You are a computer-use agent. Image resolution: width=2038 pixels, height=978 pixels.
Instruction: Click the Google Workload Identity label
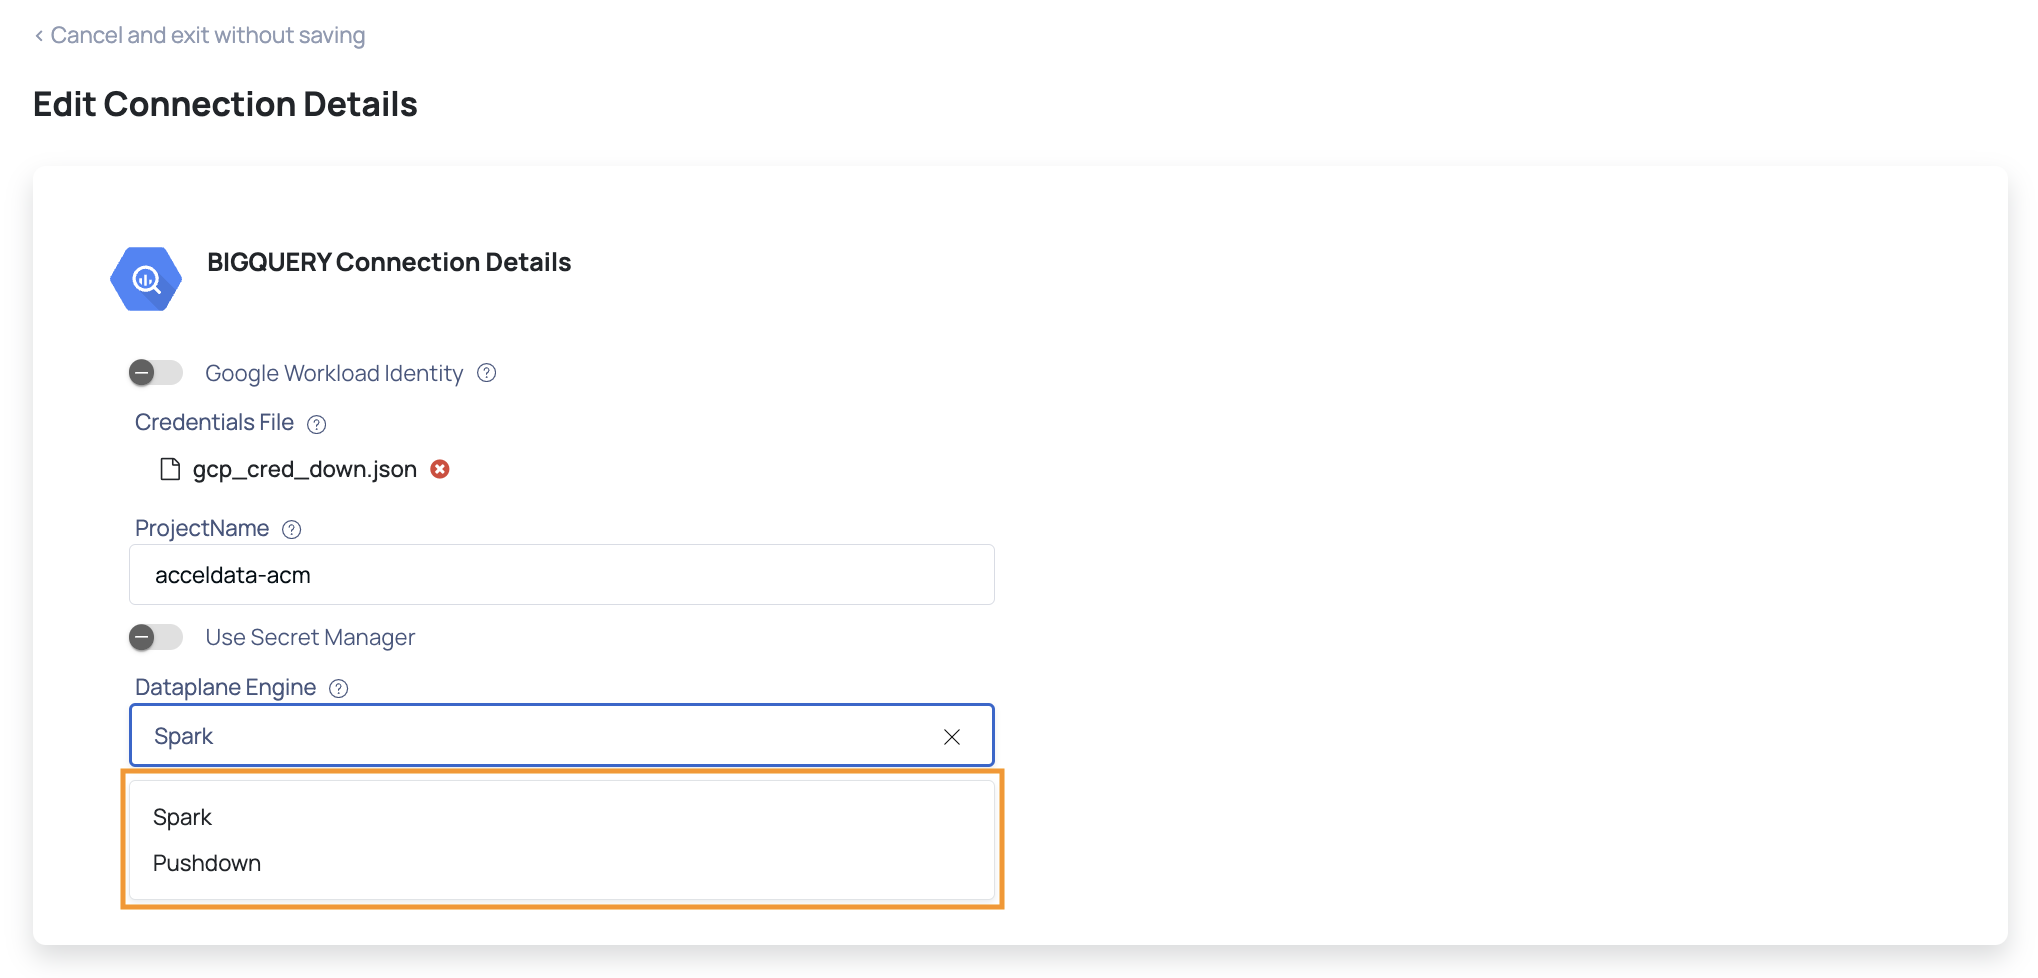(x=334, y=373)
